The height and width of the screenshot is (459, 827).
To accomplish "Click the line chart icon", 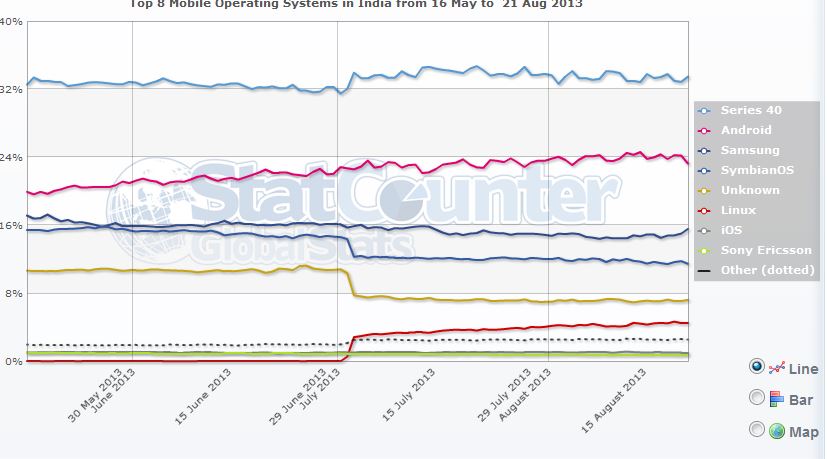I will [777, 368].
